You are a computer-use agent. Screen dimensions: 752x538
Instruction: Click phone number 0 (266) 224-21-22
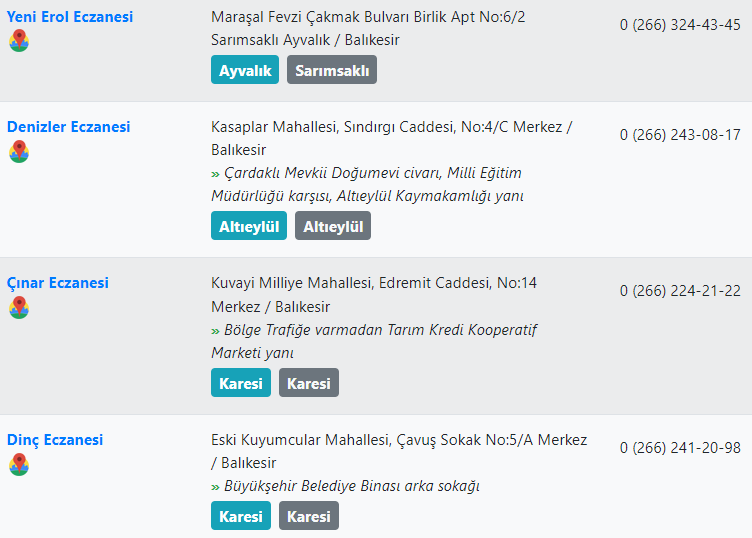680,291
